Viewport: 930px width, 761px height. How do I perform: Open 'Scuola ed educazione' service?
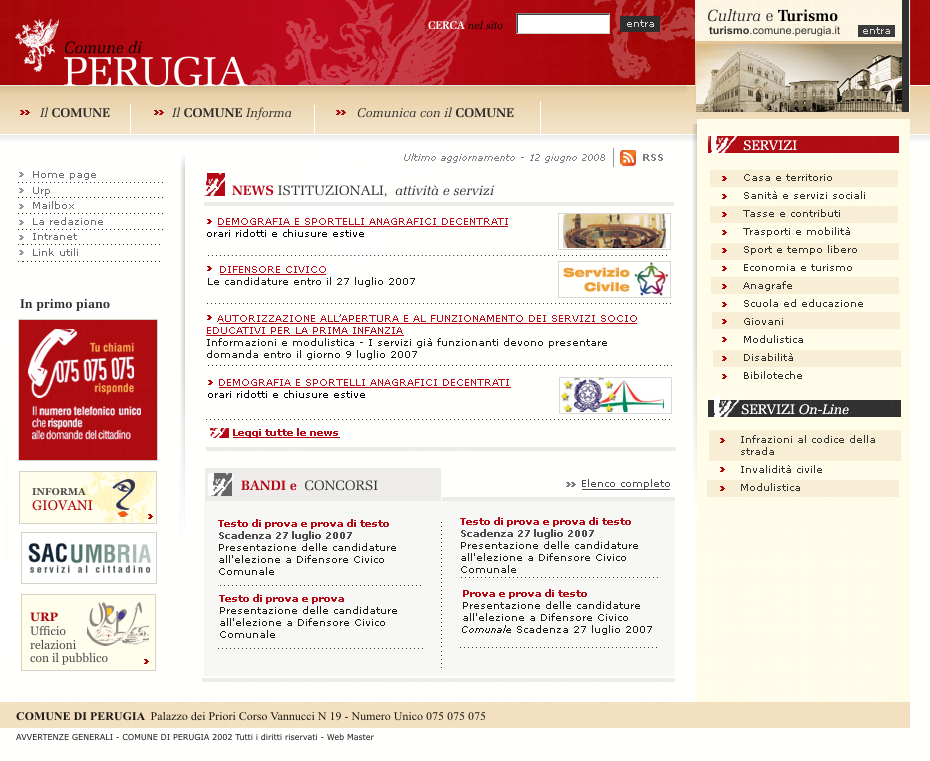click(x=803, y=303)
